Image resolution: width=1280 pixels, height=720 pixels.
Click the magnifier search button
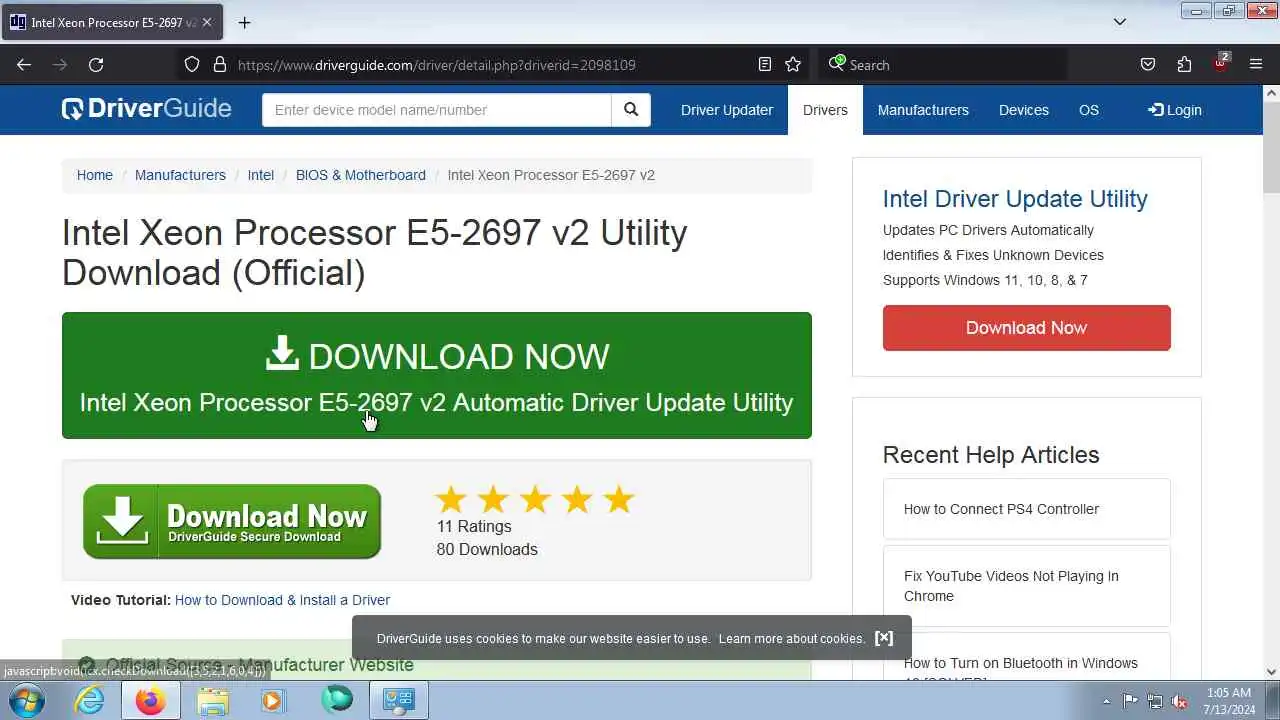tap(631, 110)
